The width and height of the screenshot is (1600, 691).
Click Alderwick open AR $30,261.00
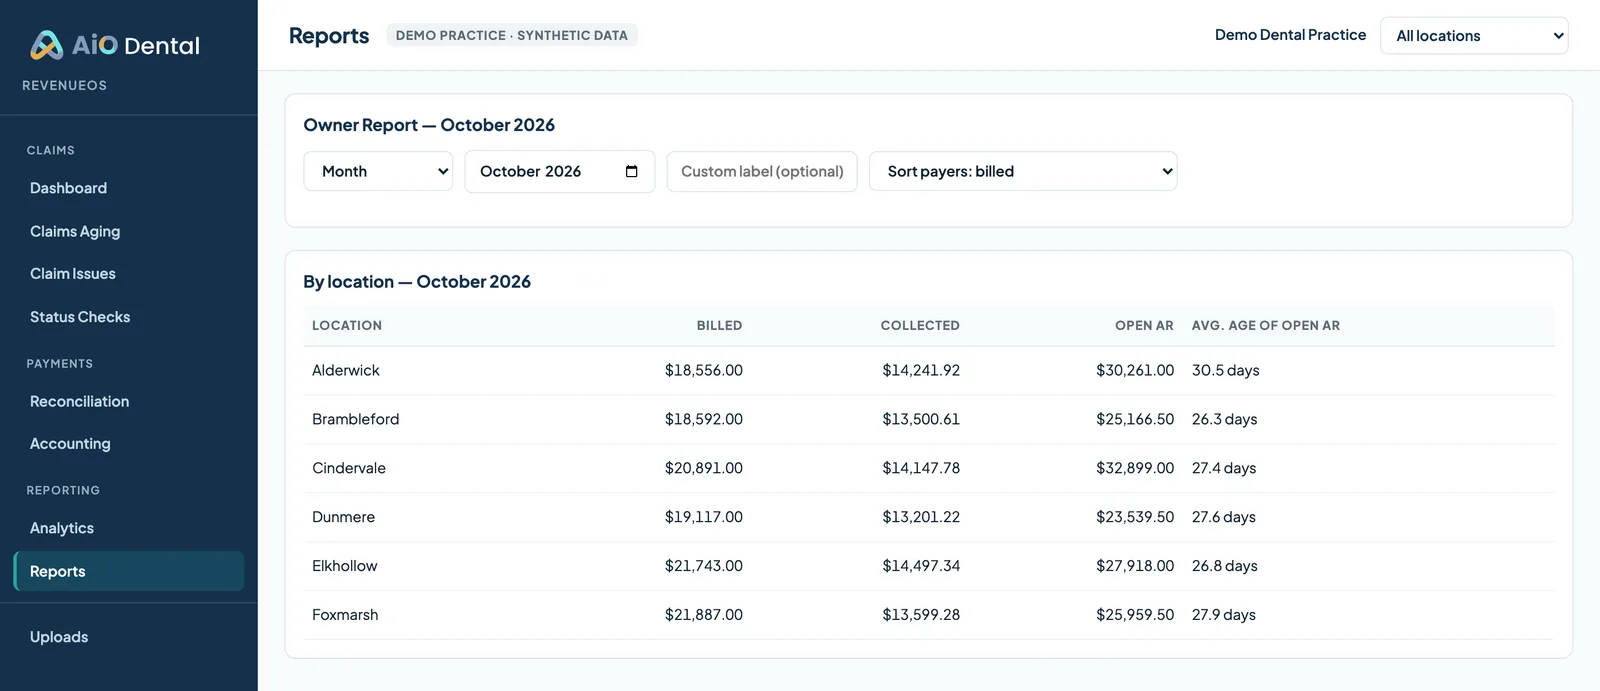coord(1135,370)
